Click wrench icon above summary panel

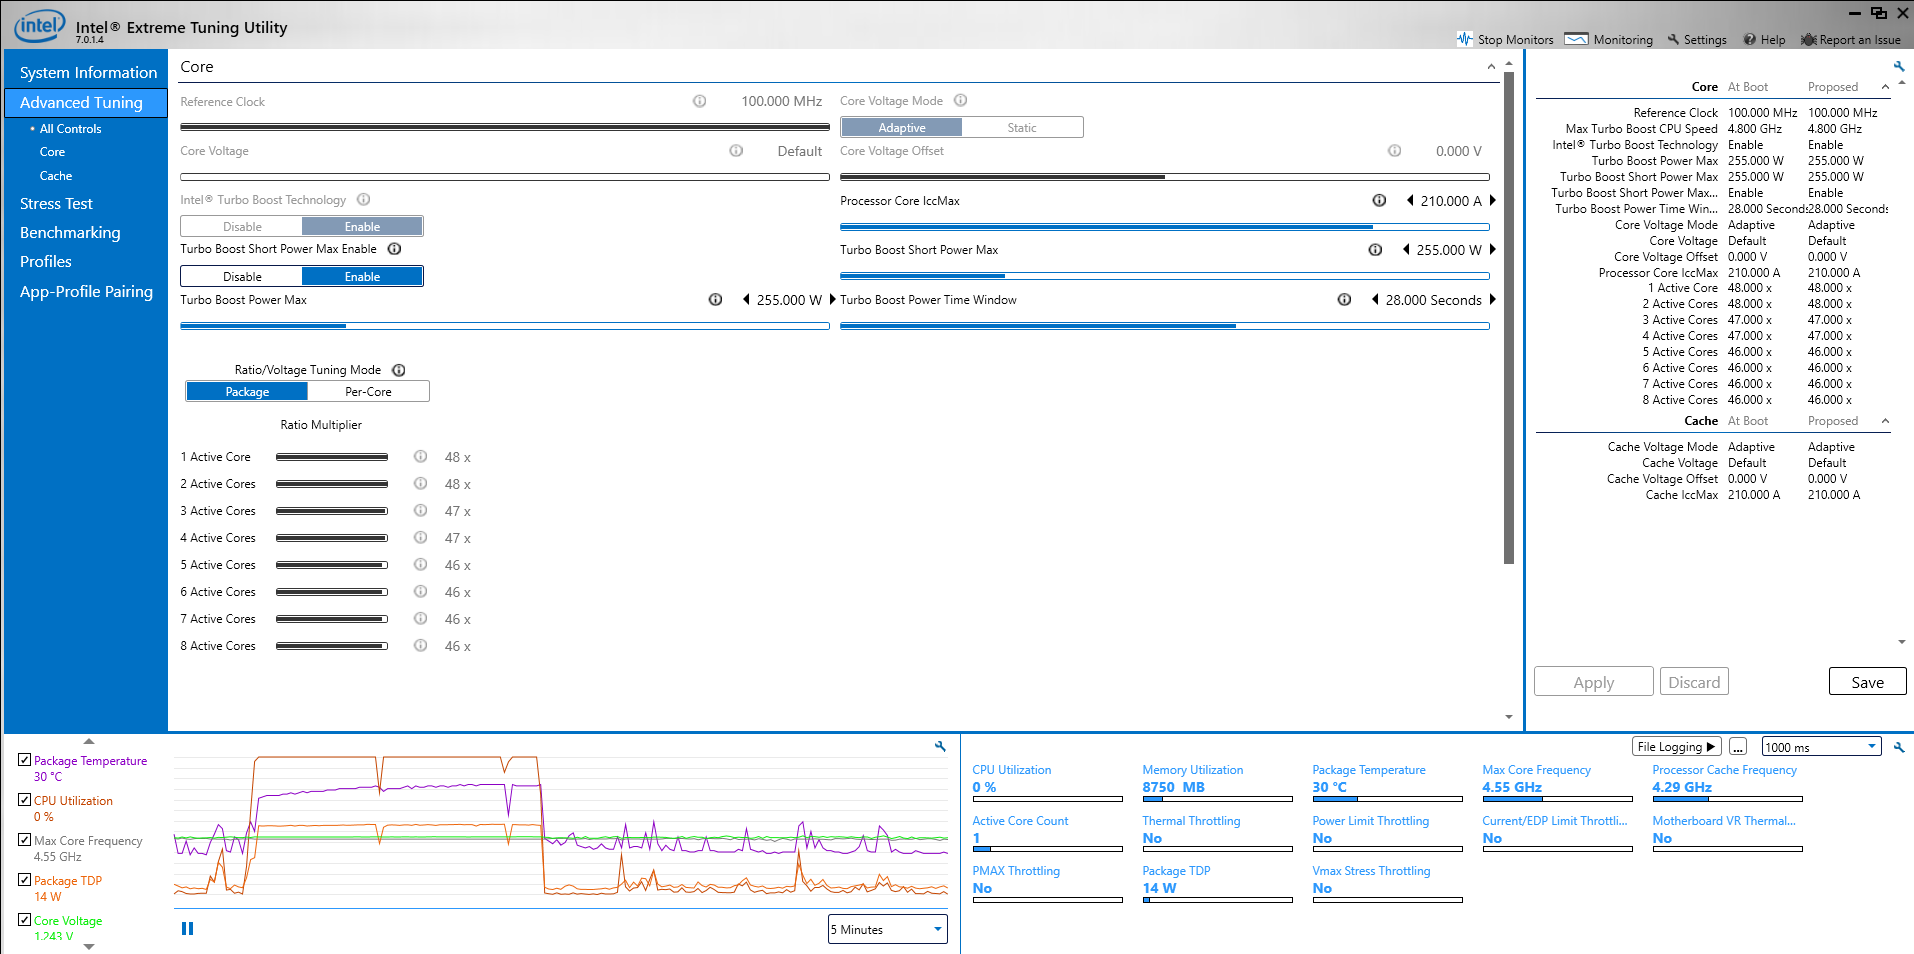(1899, 66)
